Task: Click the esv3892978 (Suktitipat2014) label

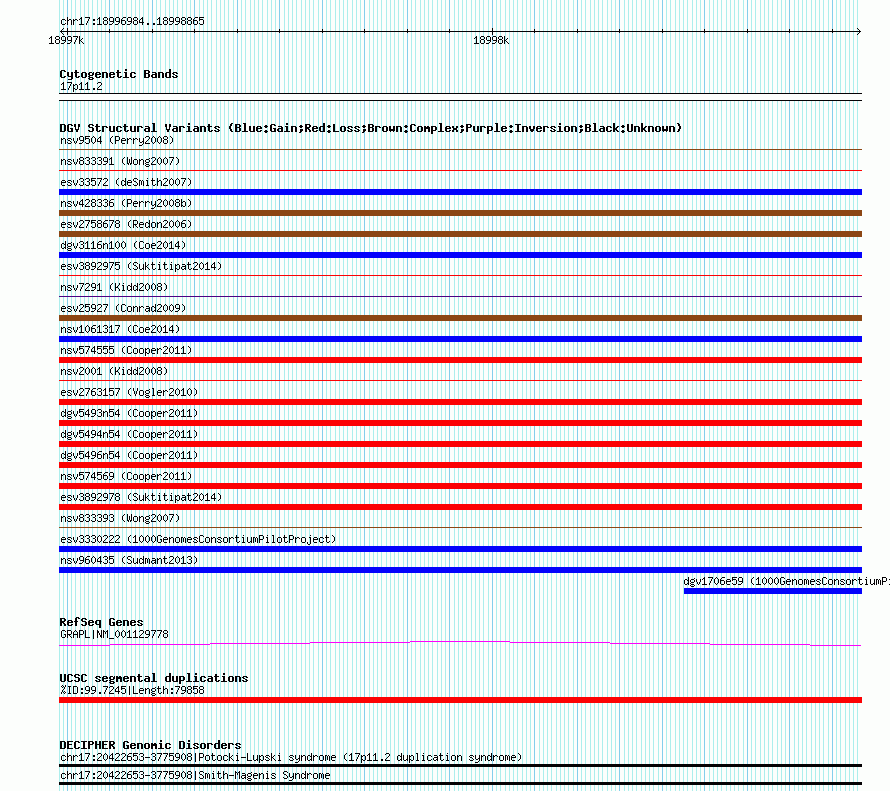Action: click(x=141, y=497)
